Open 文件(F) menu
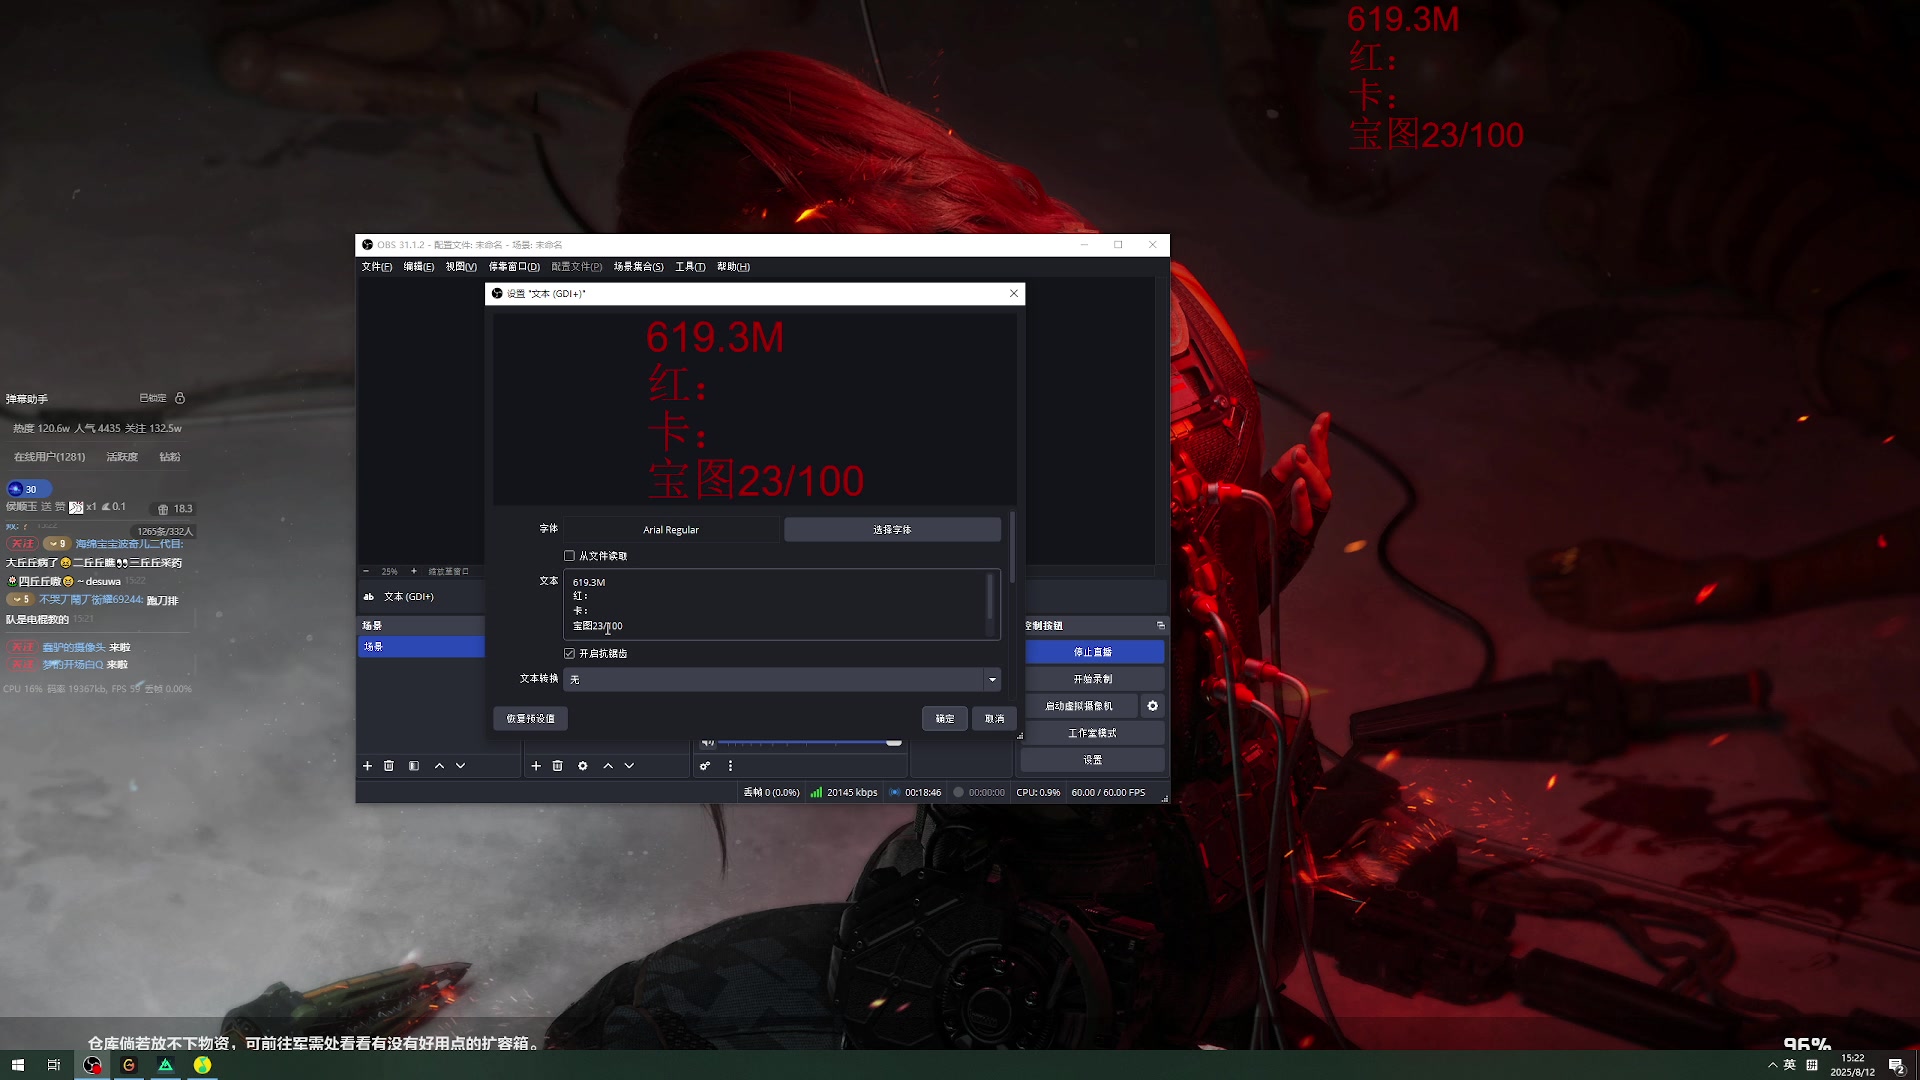1920x1080 pixels. (x=376, y=267)
